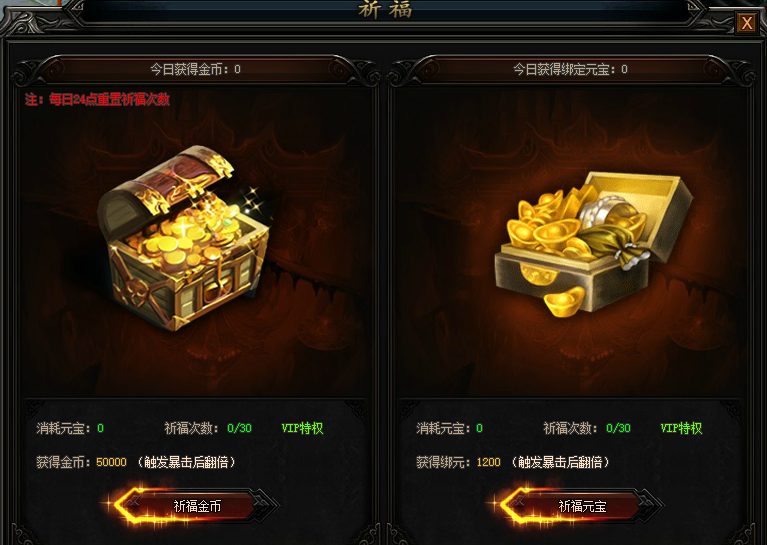This screenshot has width=767, height=545.
Task: Click the 祈福 window title
Action: tap(385, 9)
